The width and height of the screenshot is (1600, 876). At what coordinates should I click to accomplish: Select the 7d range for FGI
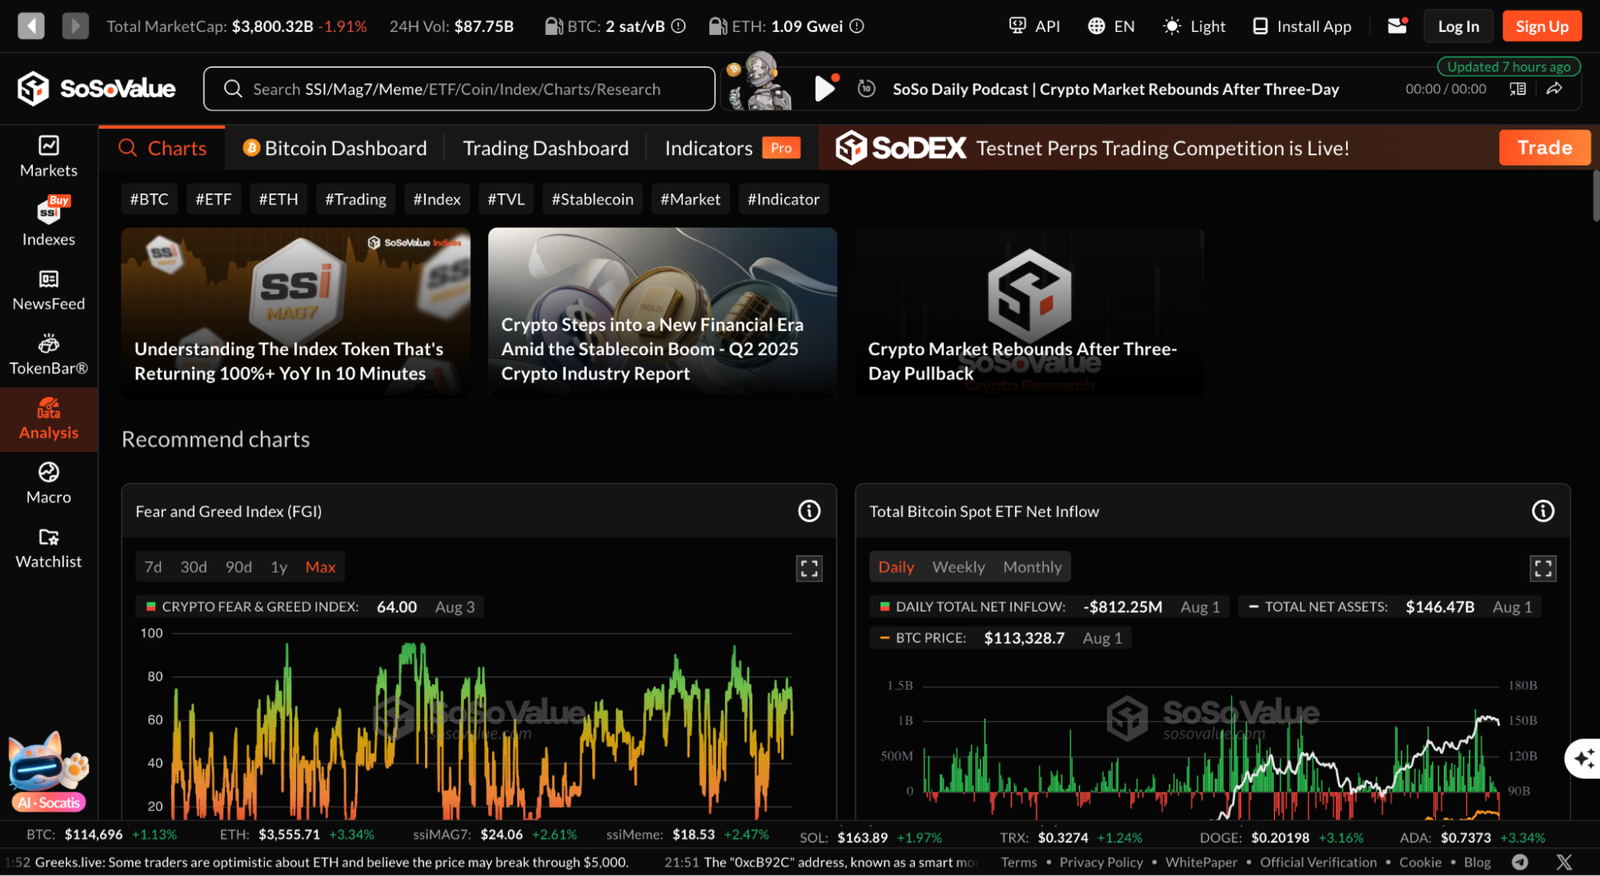pyautogui.click(x=153, y=567)
